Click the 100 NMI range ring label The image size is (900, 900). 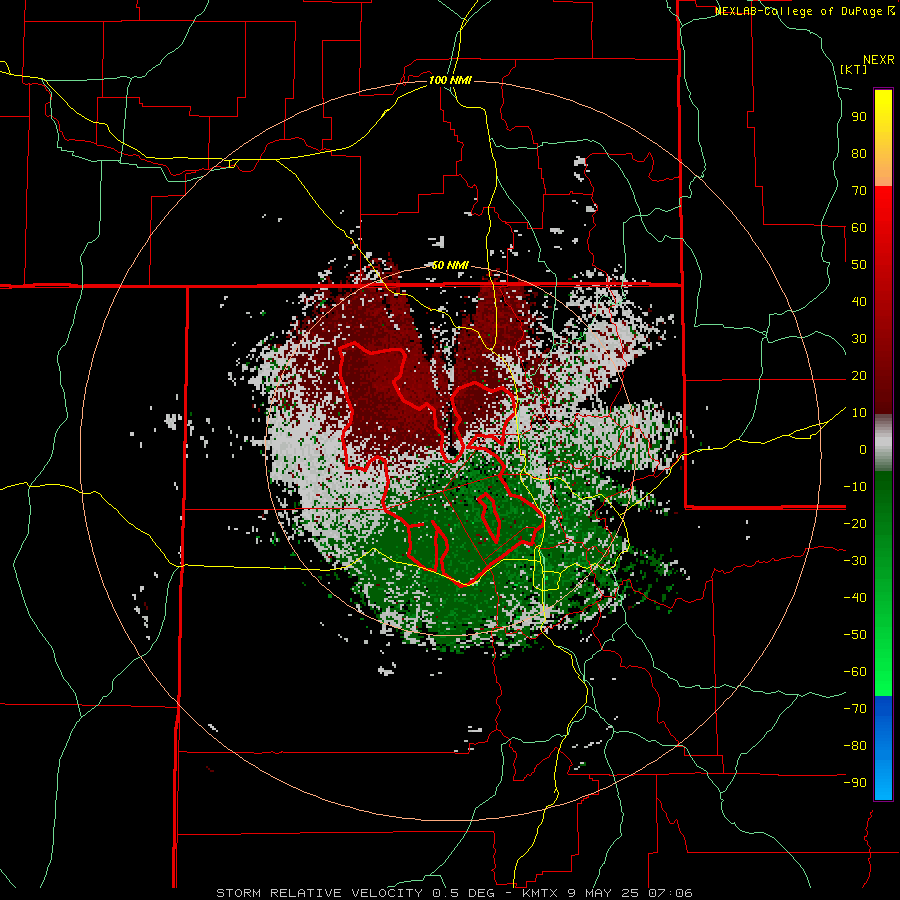coord(450,80)
